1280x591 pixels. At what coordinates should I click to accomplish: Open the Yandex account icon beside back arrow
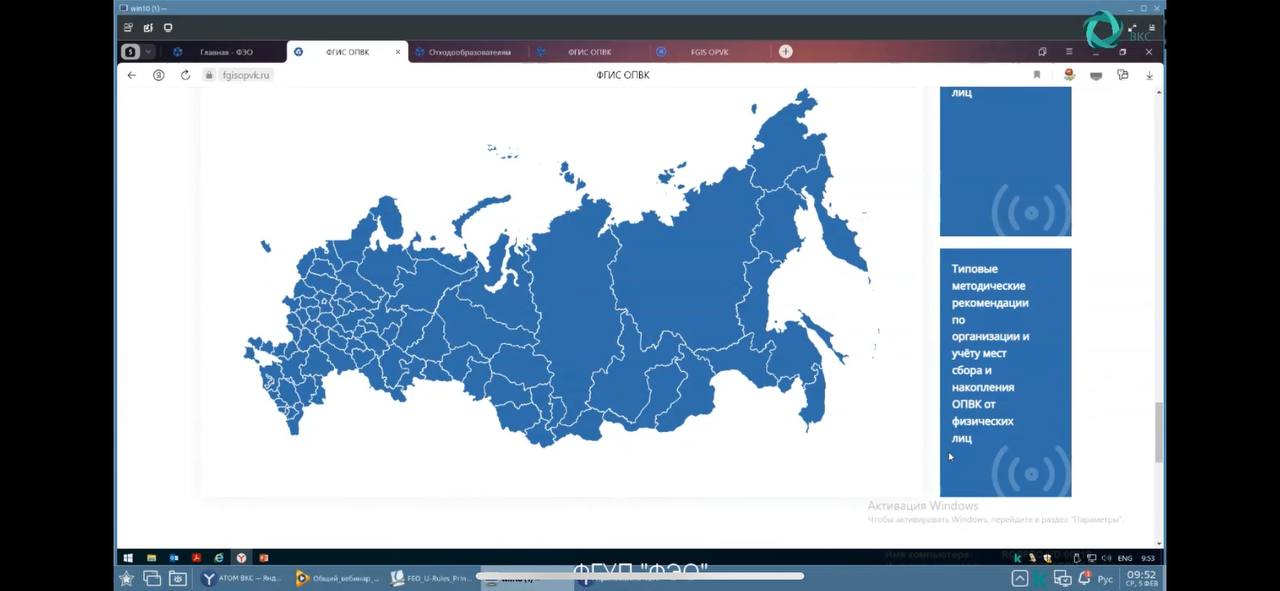(158, 75)
